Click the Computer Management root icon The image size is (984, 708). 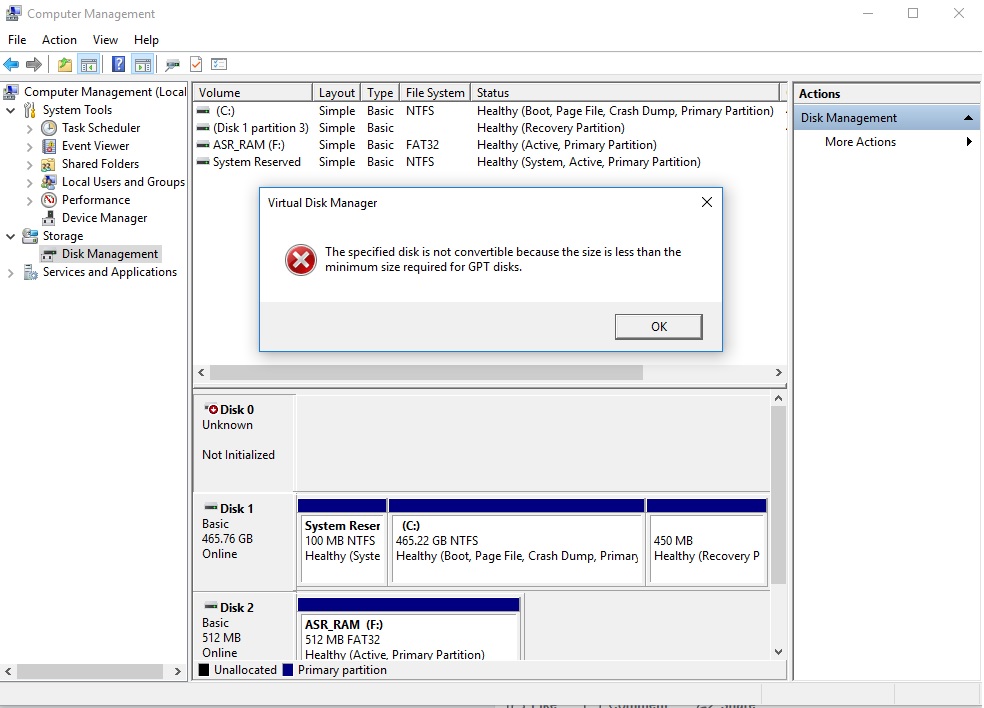(x=11, y=92)
